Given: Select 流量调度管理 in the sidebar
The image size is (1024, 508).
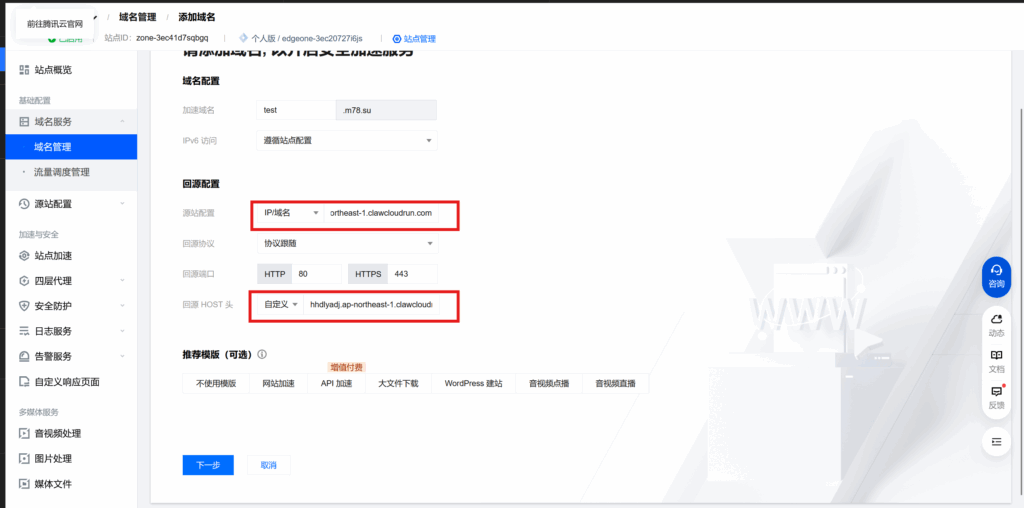Looking at the screenshot, I should point(62,172).
